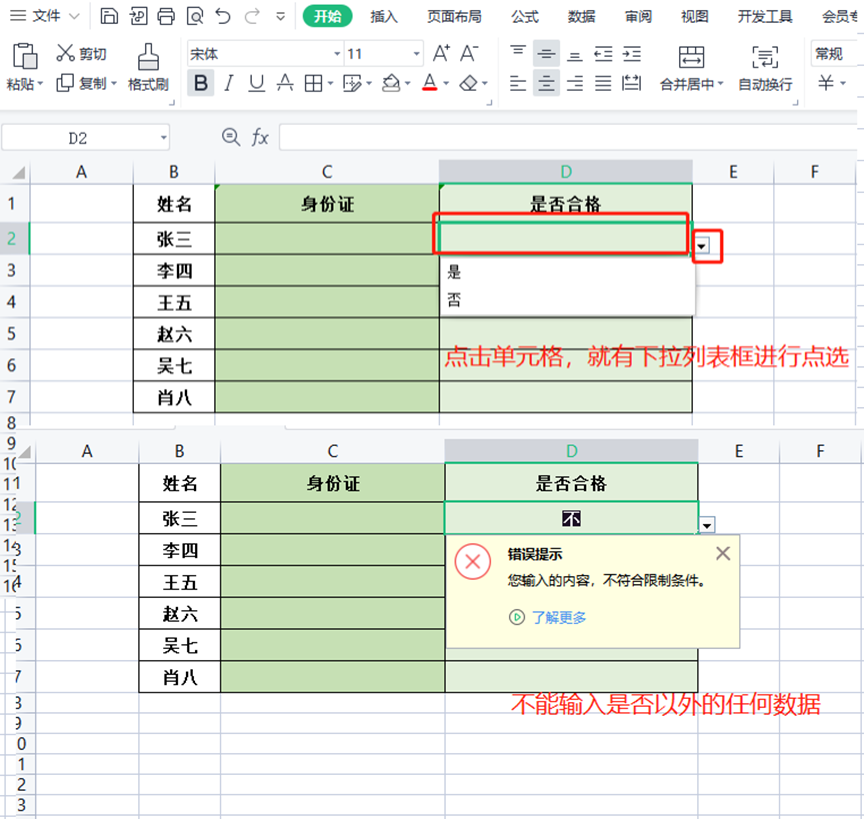Image resolution: width=864 pixels, height=819 pixels.
Task: Expand the Paste options arrow
Action: [x=40, y=84]
